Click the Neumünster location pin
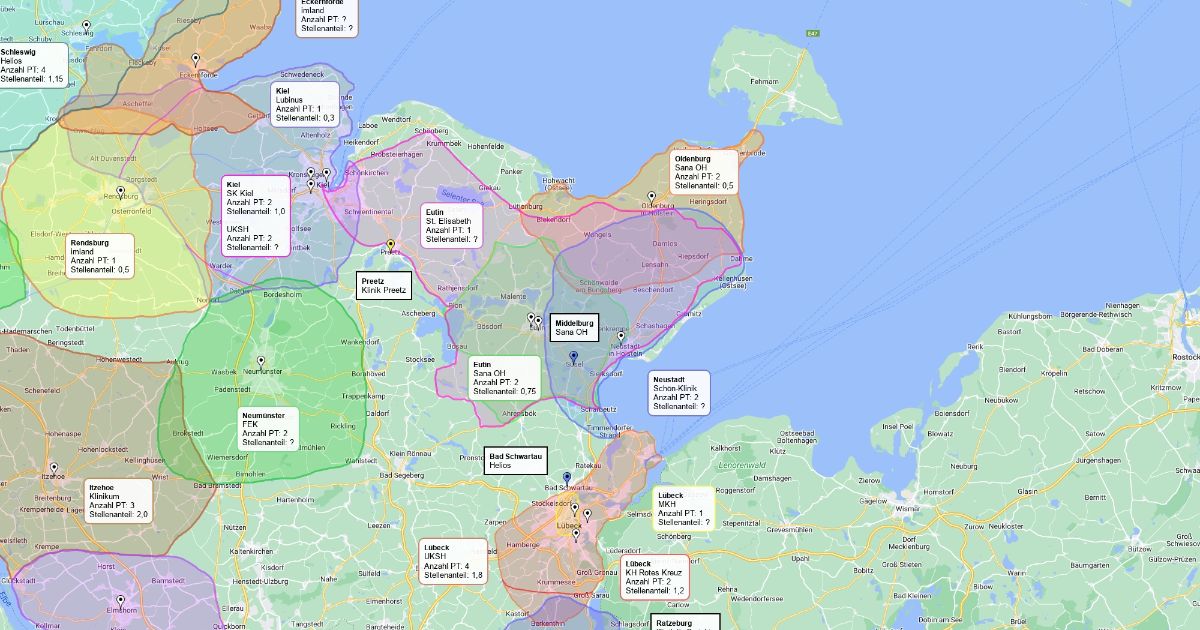Viewport: 1200px width, 630px height. 261,362
